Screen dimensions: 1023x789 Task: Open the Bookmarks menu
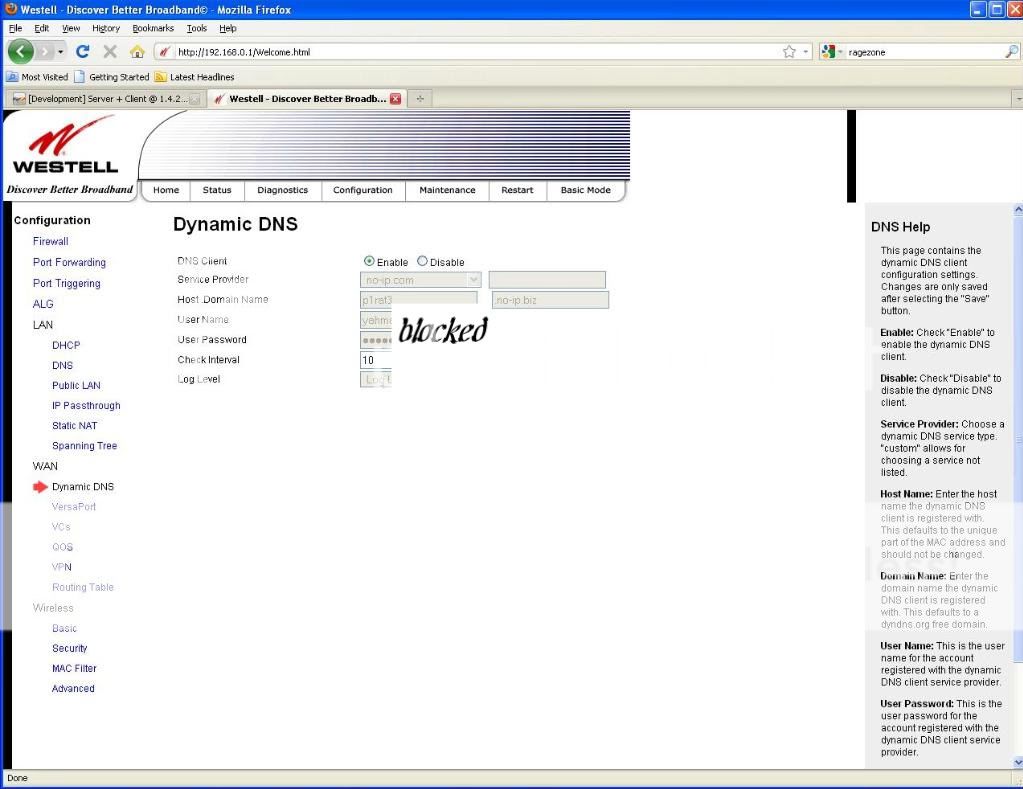point(153,28)
